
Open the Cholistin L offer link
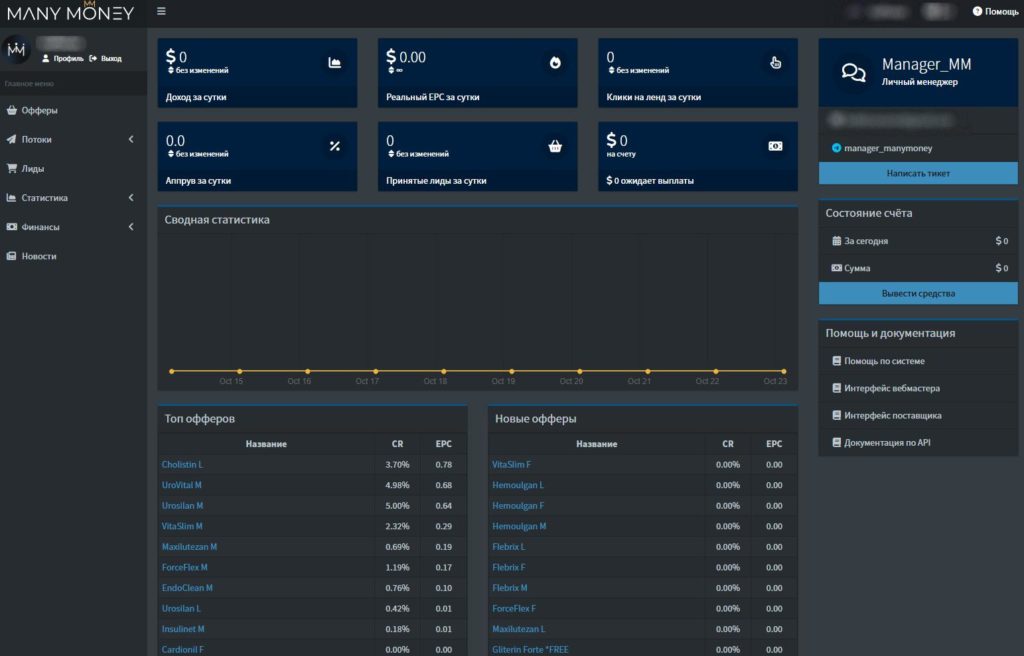coord(182,465)
